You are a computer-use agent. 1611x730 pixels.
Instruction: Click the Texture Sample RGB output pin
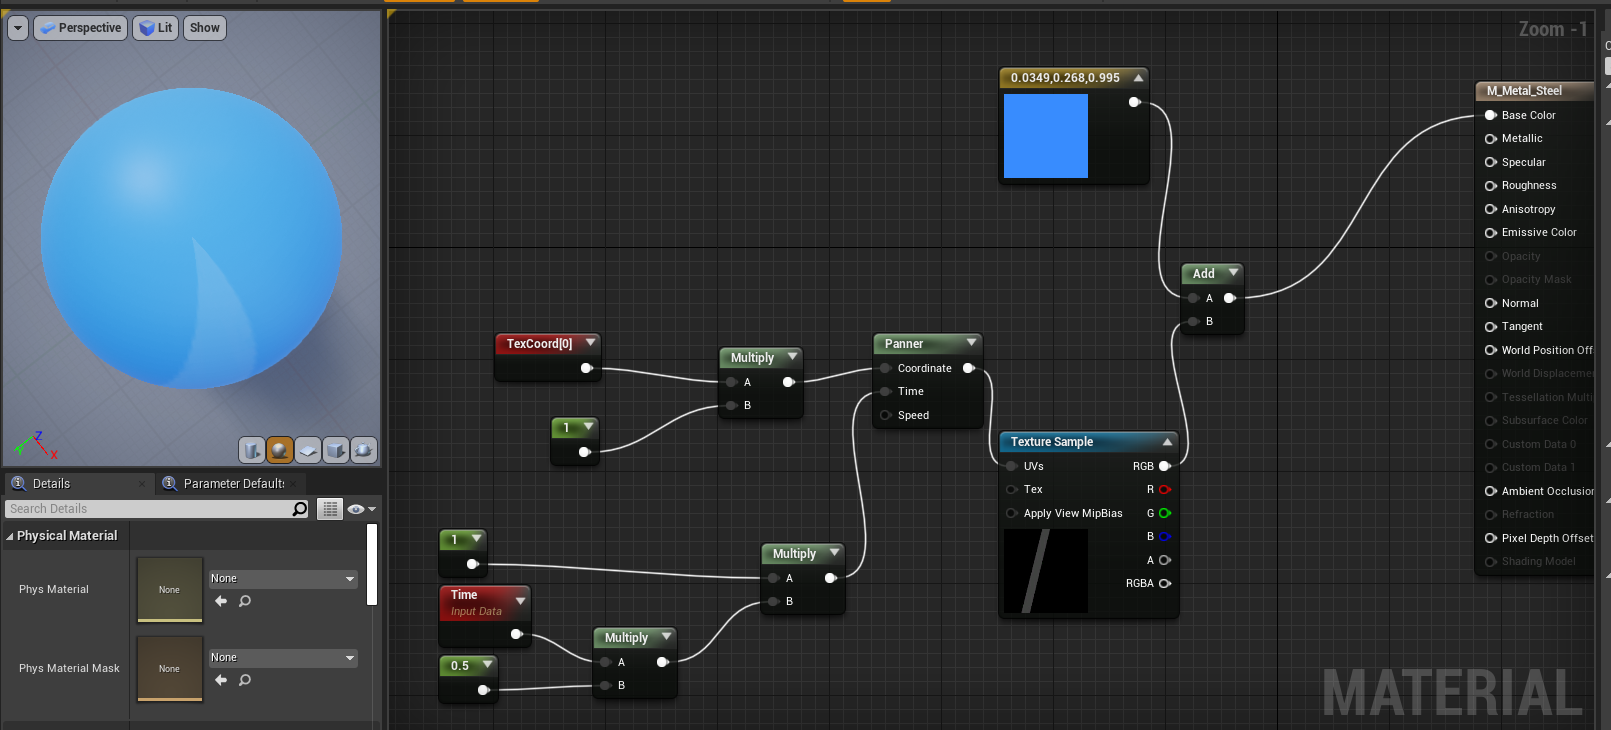point(1165,466)
